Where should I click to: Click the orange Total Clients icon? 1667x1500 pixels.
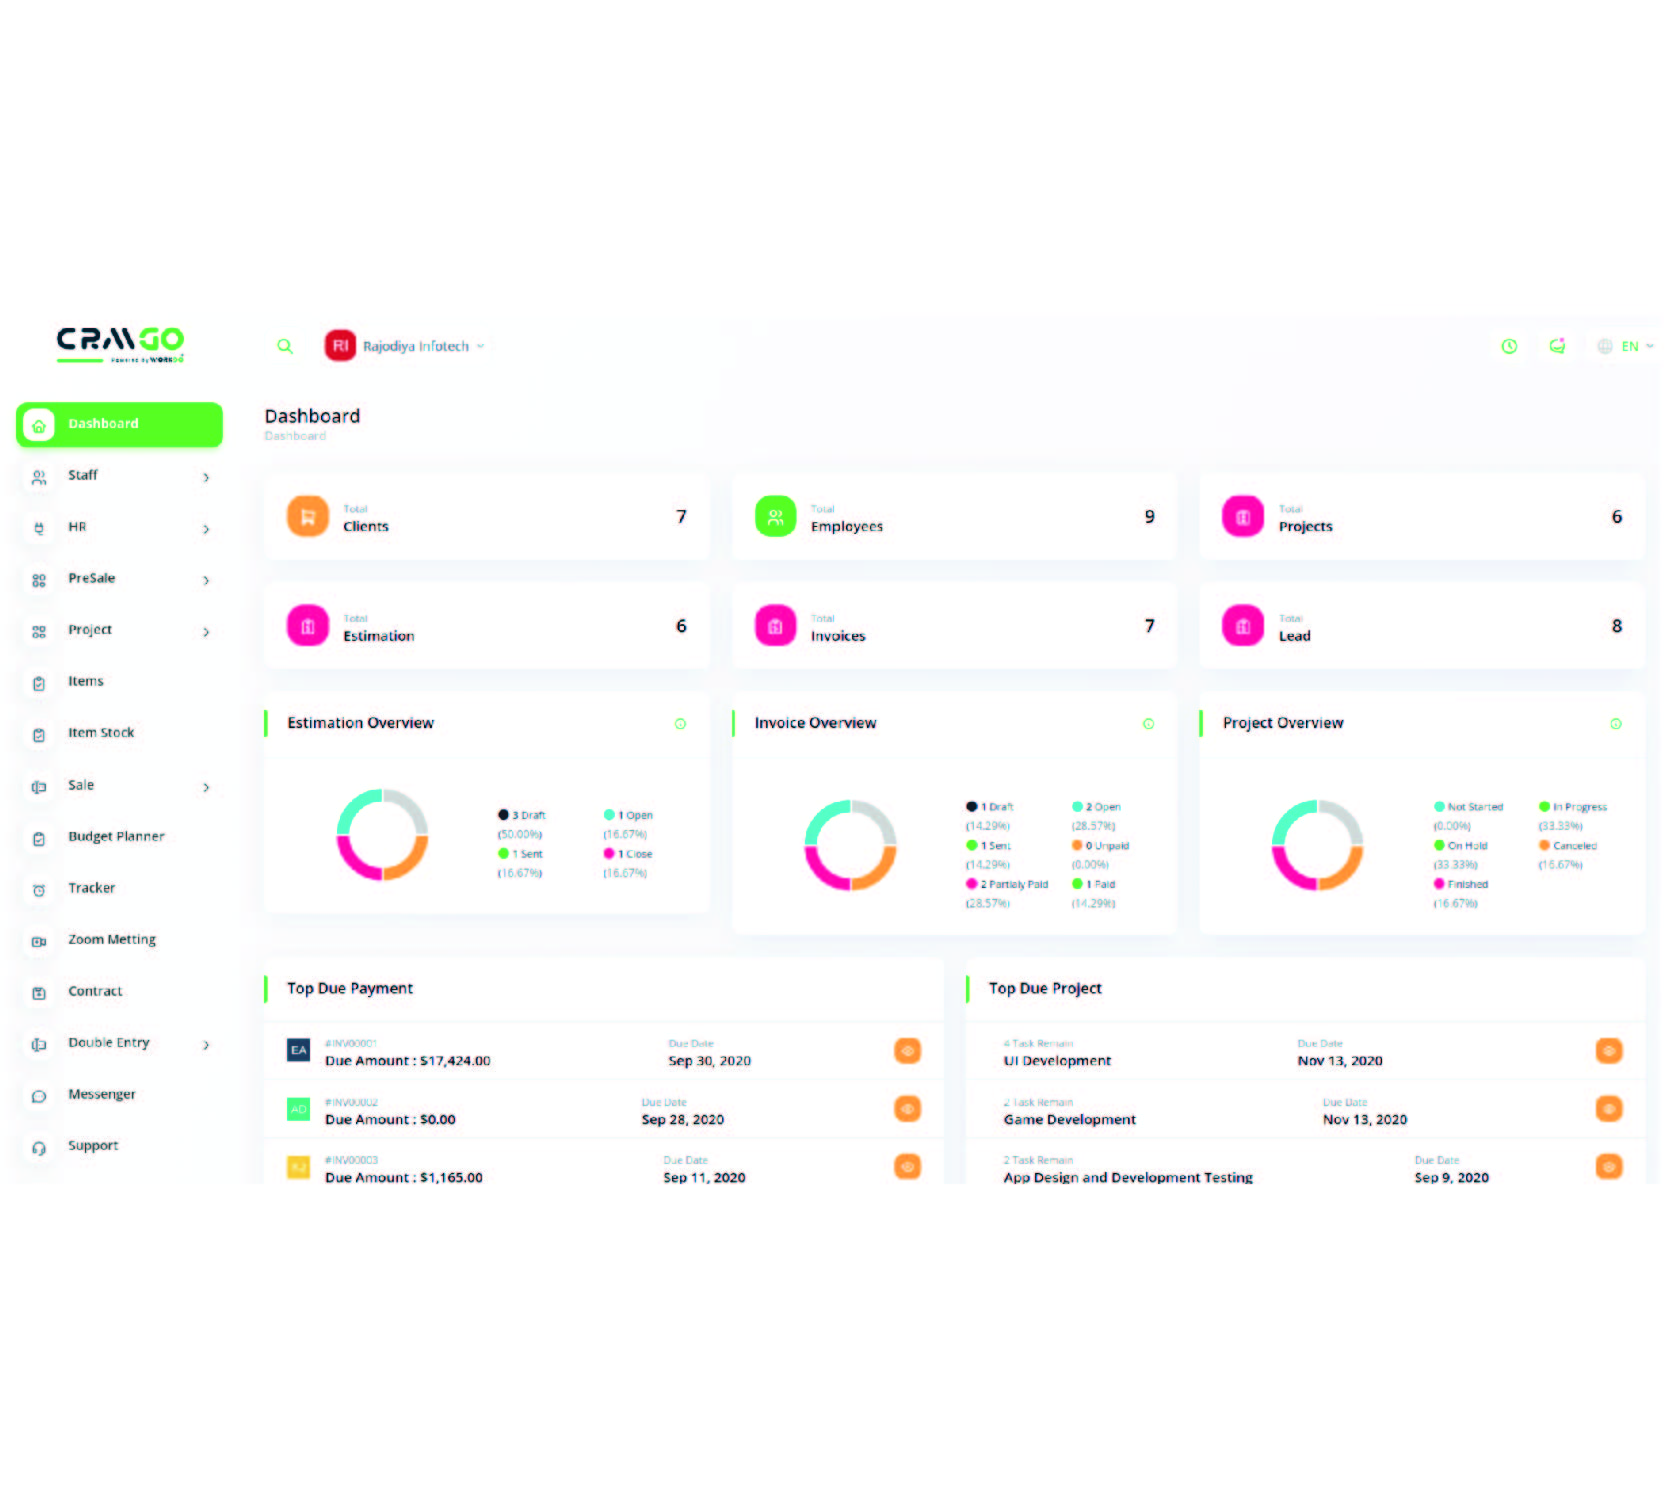pyautogui.click(x=308, y=517)
